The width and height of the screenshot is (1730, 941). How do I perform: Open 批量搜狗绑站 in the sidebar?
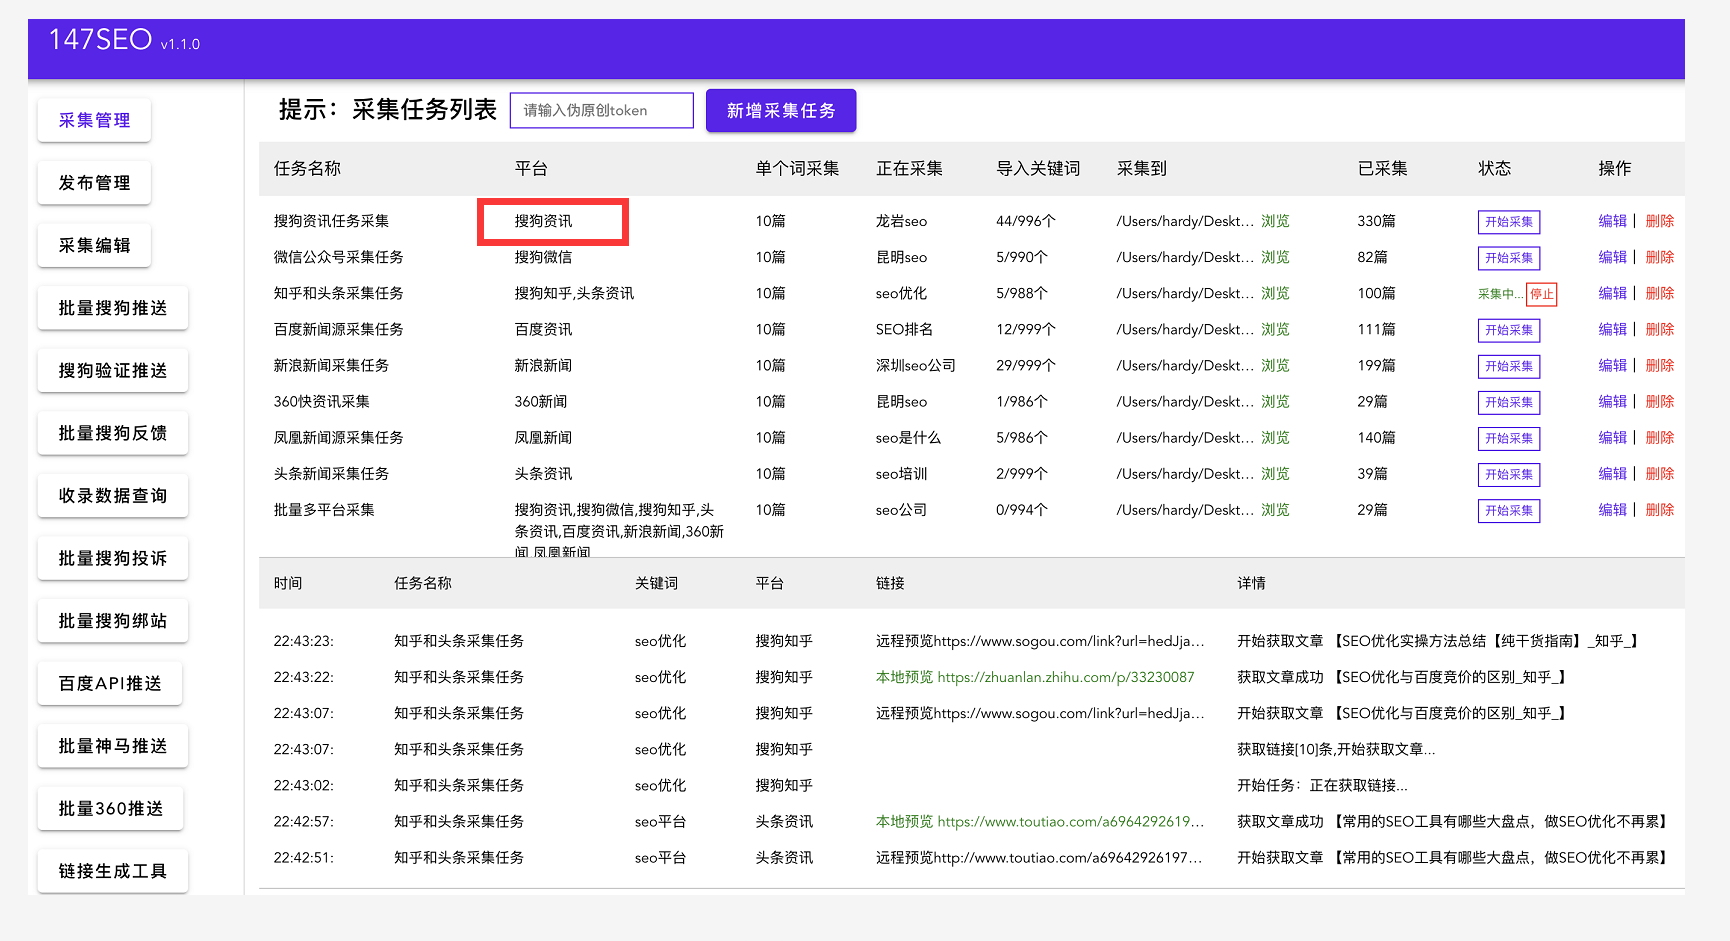(113, 621)
